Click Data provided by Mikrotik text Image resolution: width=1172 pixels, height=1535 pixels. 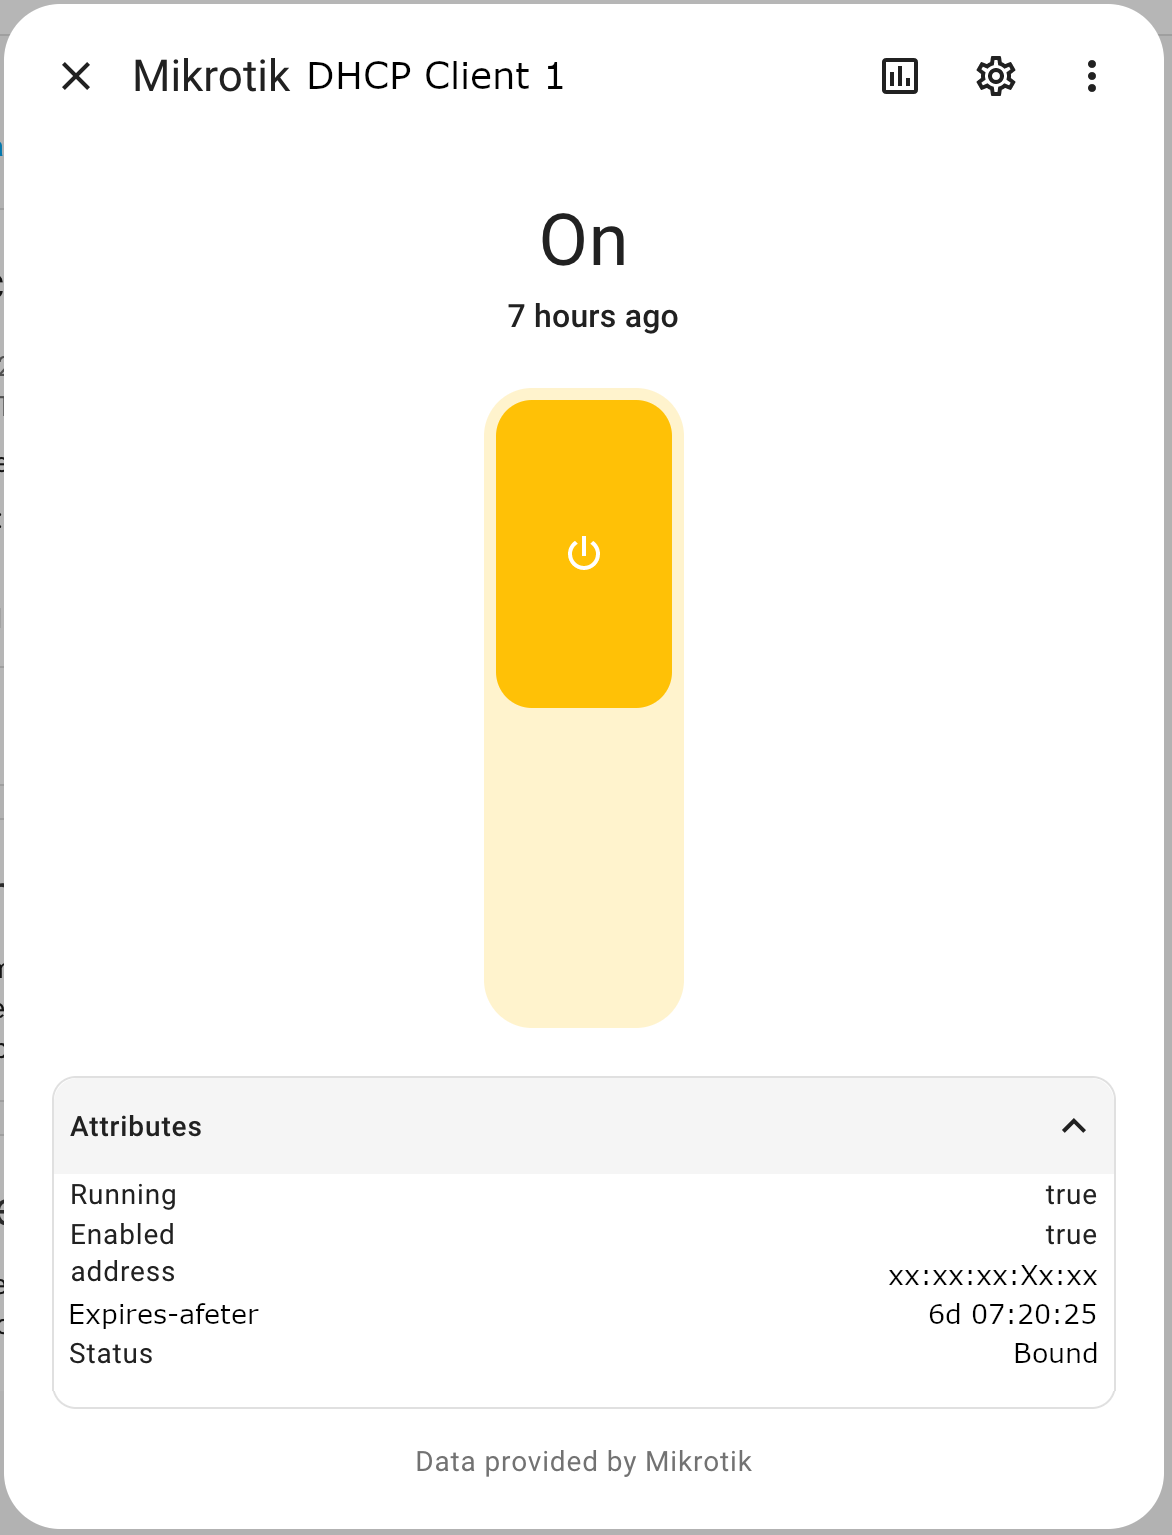tap(583, 1461)
